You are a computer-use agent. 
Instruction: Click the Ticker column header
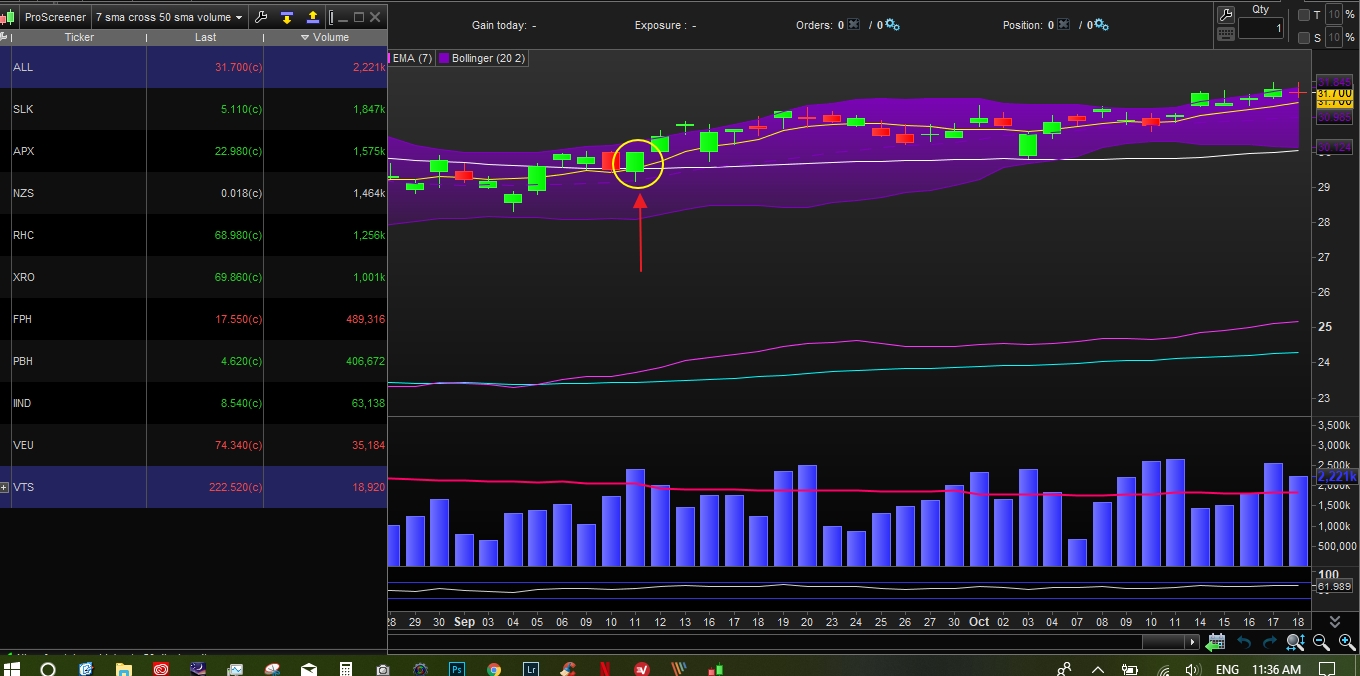(x=78, y=37)
